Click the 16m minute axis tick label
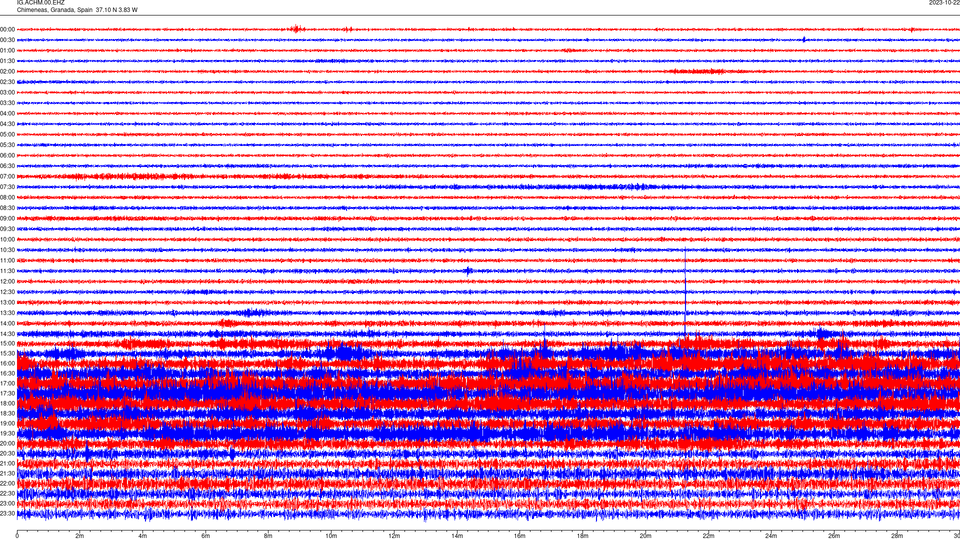 coord(520,536)
